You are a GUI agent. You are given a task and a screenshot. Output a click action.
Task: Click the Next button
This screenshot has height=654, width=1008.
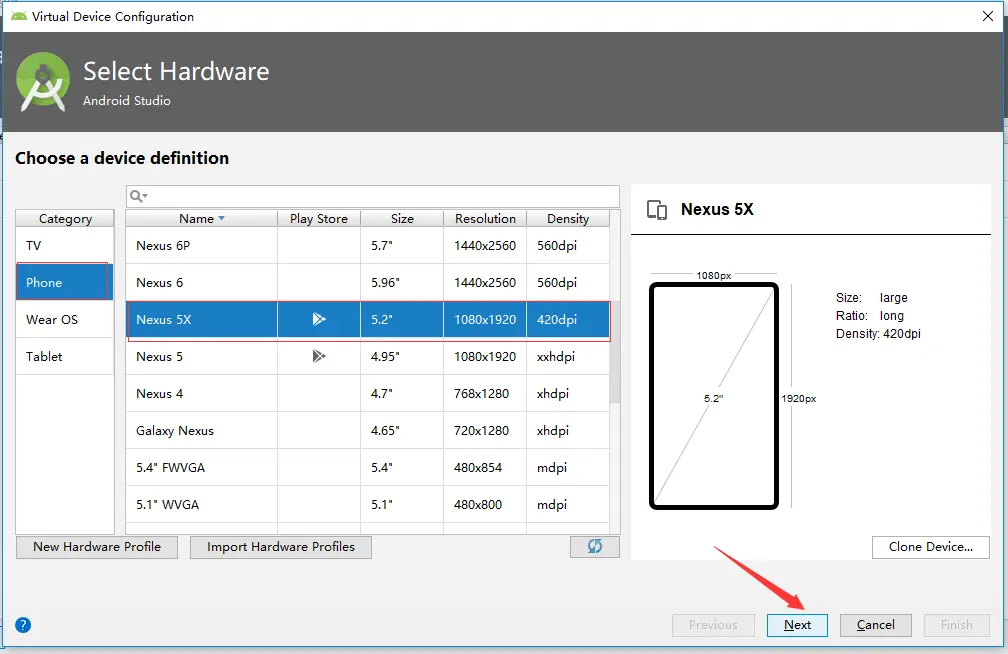tap(797, 625)
